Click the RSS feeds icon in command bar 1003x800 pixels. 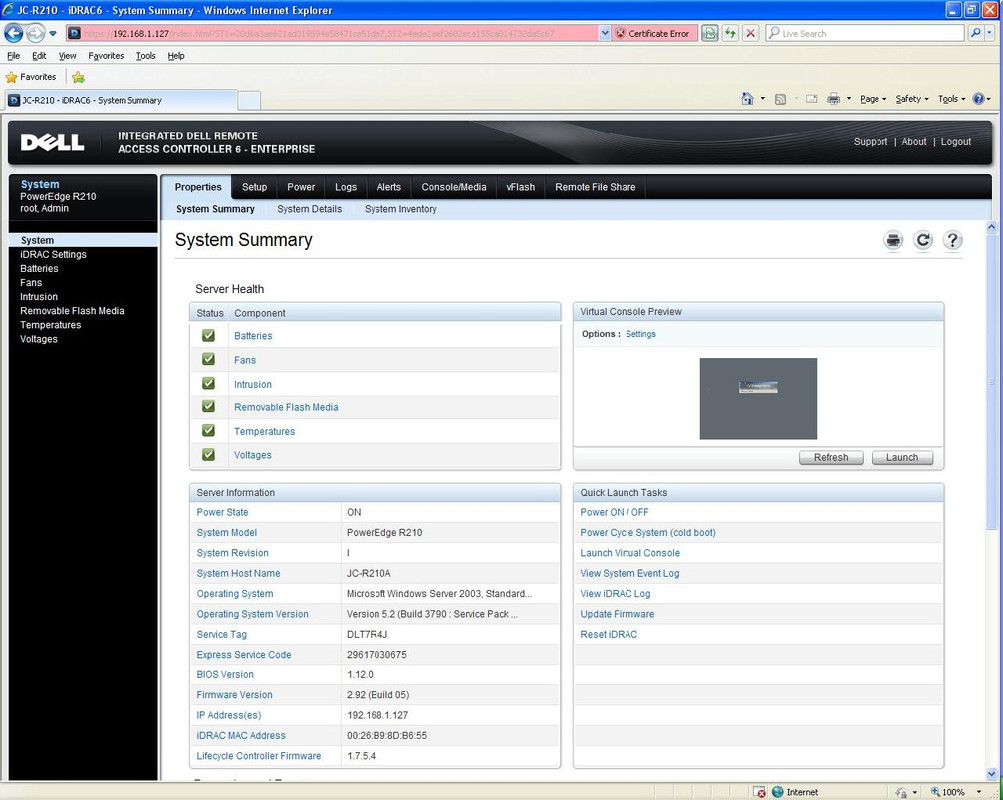click(780, 99)
